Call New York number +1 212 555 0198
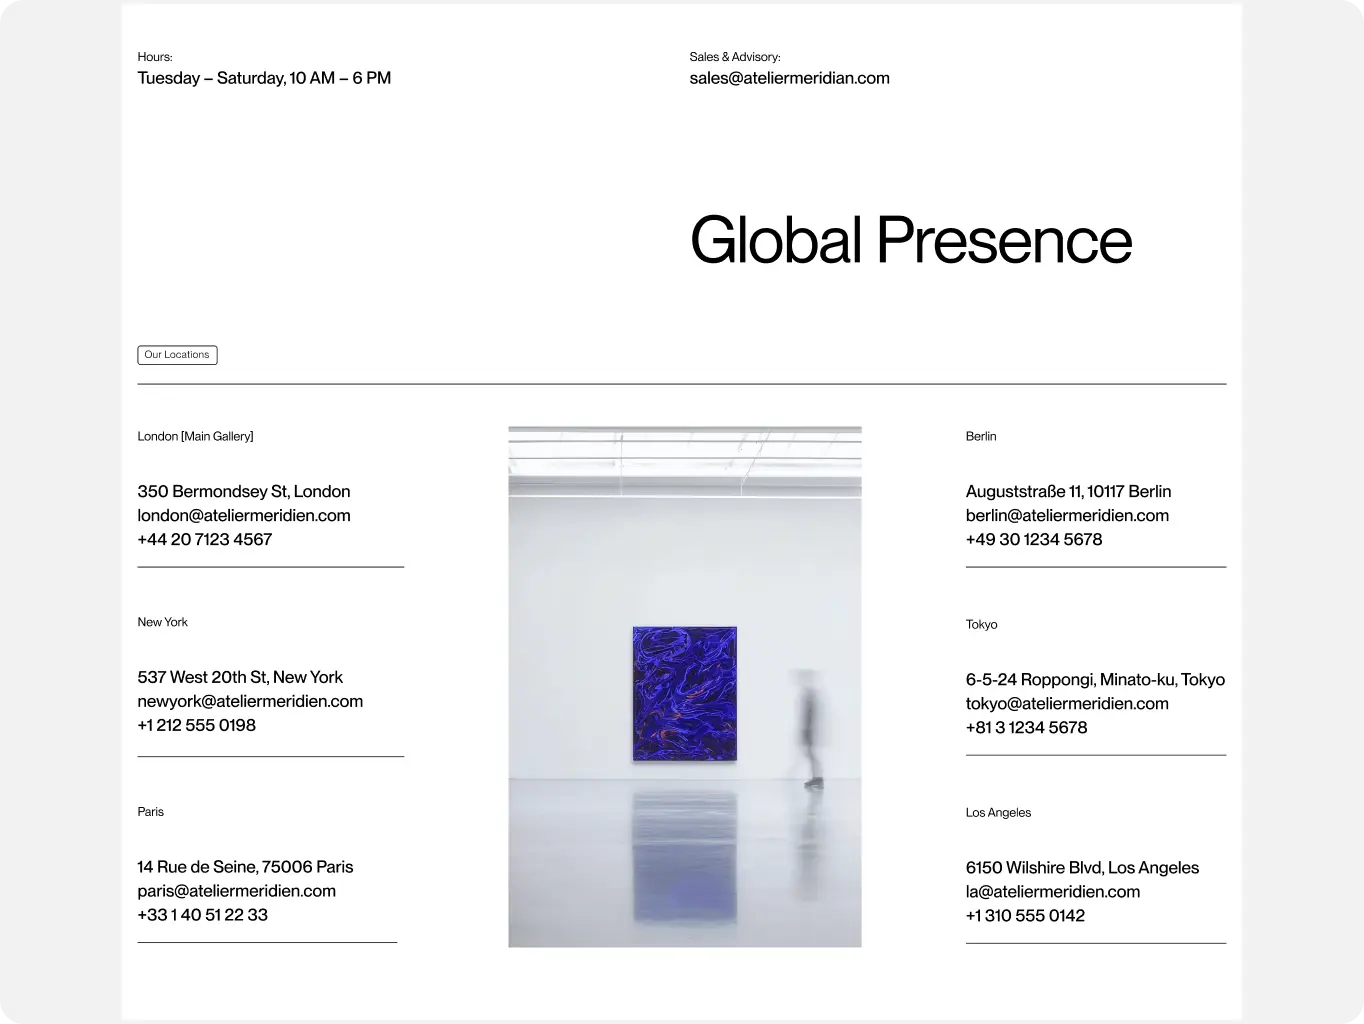 click(x=197, y=726)
